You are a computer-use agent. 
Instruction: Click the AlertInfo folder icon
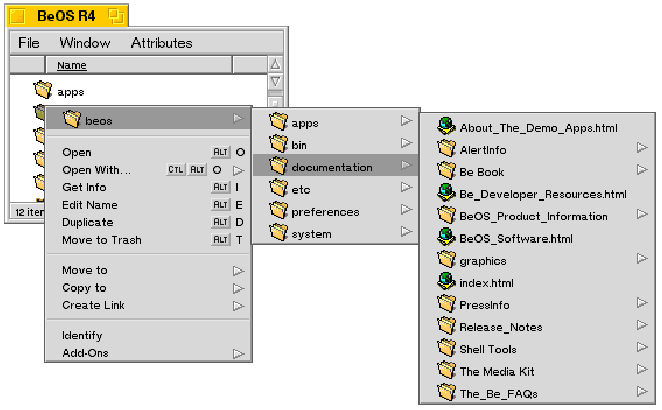click(446, 149)
